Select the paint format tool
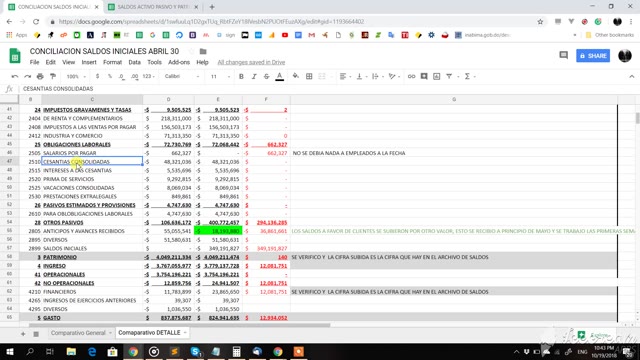 point(53,76)
